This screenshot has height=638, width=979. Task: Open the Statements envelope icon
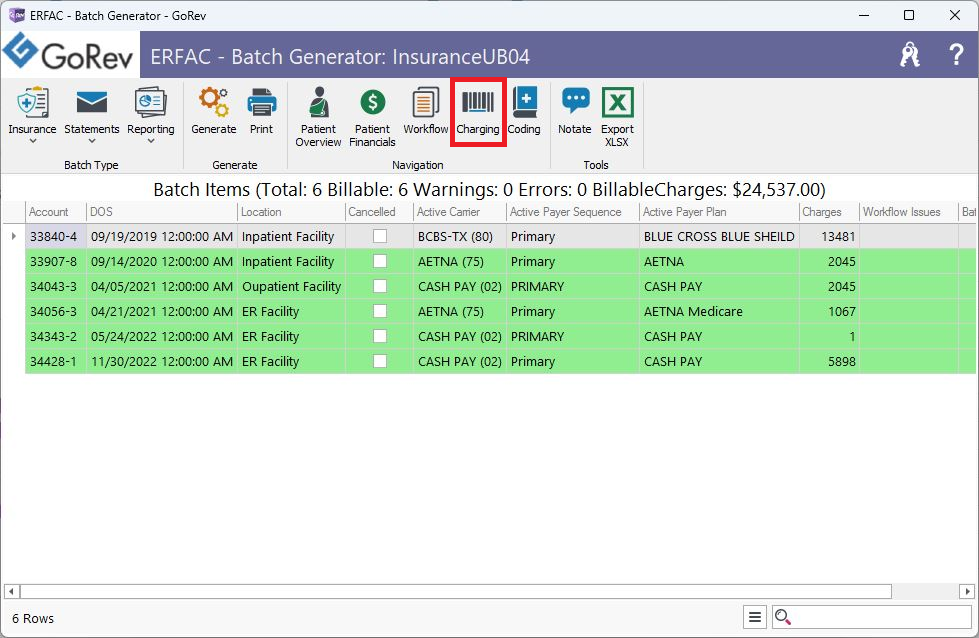(92, 103)
